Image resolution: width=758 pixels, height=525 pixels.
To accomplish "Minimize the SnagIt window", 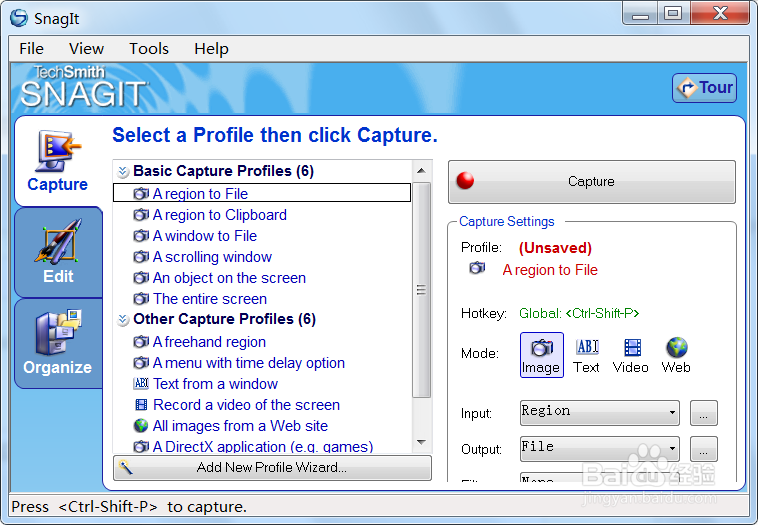I will point(640,14).
